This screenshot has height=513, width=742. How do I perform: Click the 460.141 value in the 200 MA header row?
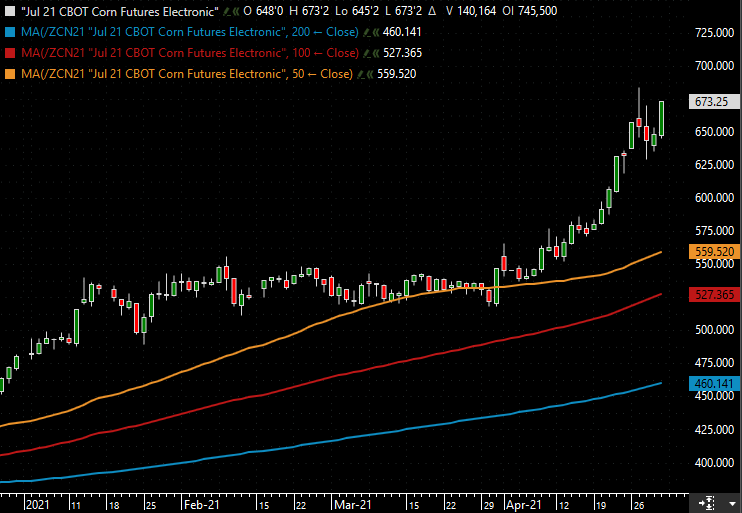coord(402,32)
